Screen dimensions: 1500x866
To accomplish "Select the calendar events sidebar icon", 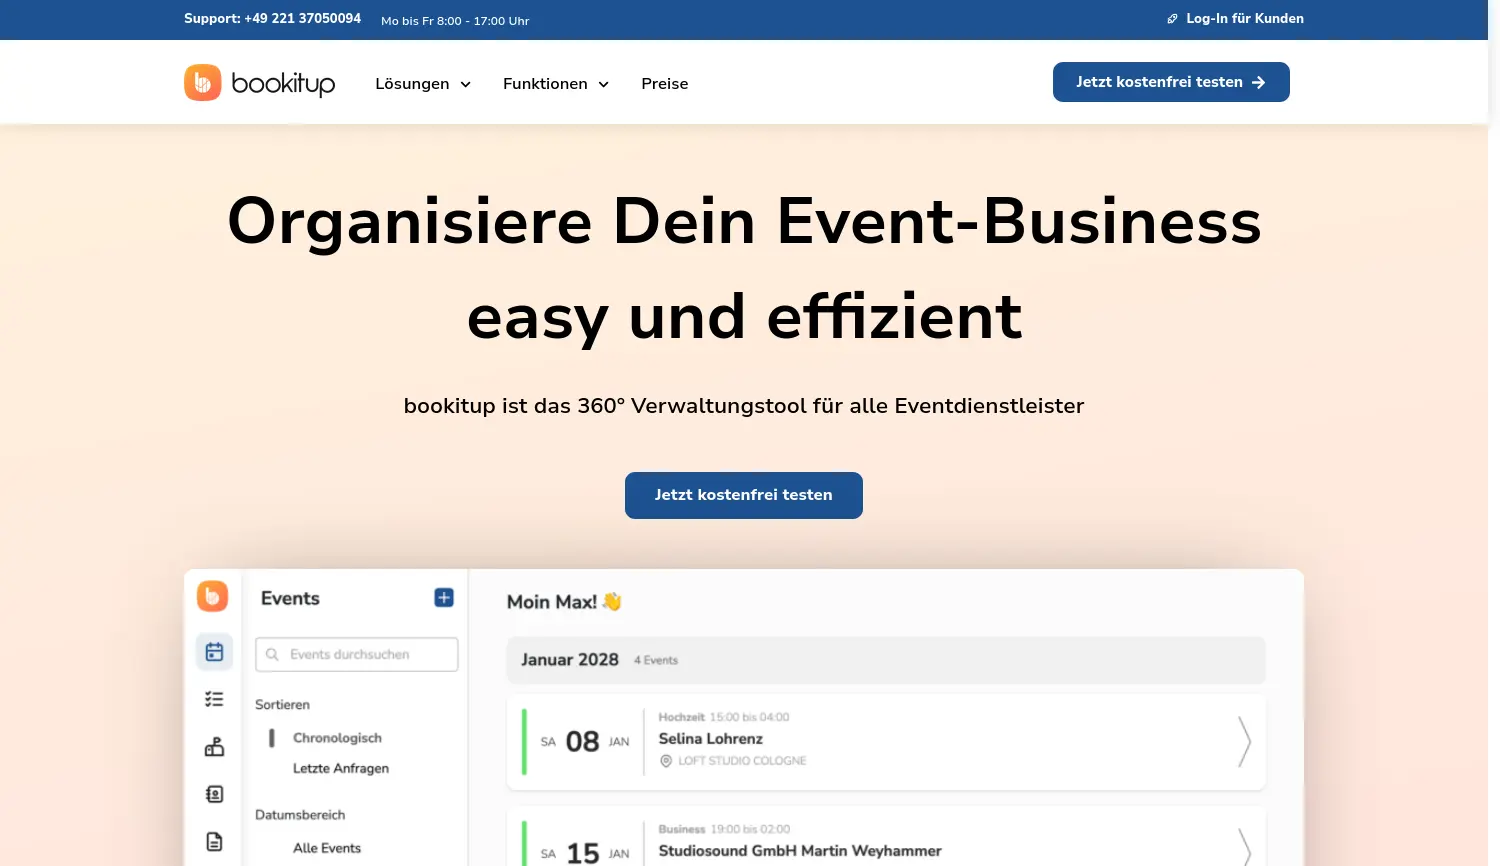I will point(214,652).
